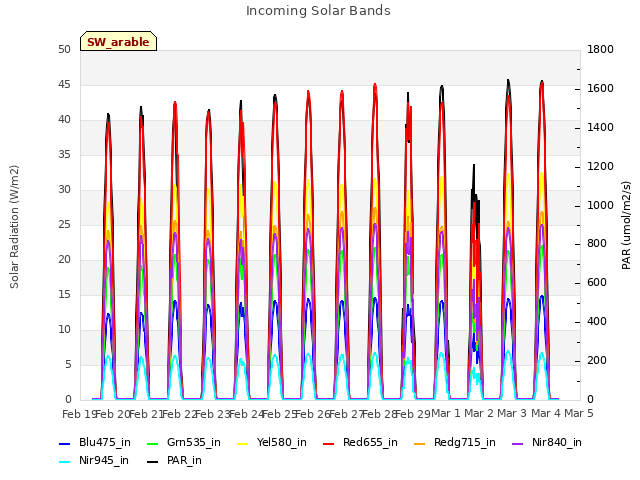This screenshot has width=640, height=480.
Task: Click the Mar 2 date tick label
Action: [x=479, y=413]
